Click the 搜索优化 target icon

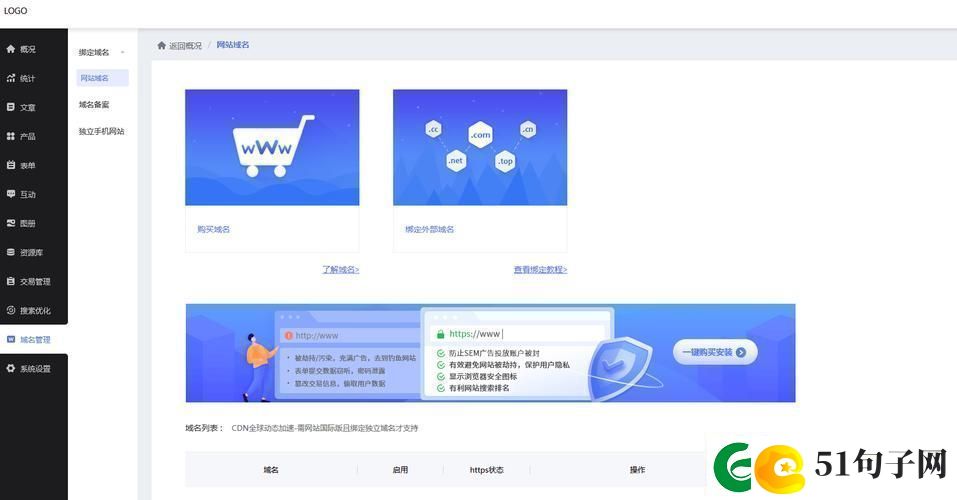10,310
